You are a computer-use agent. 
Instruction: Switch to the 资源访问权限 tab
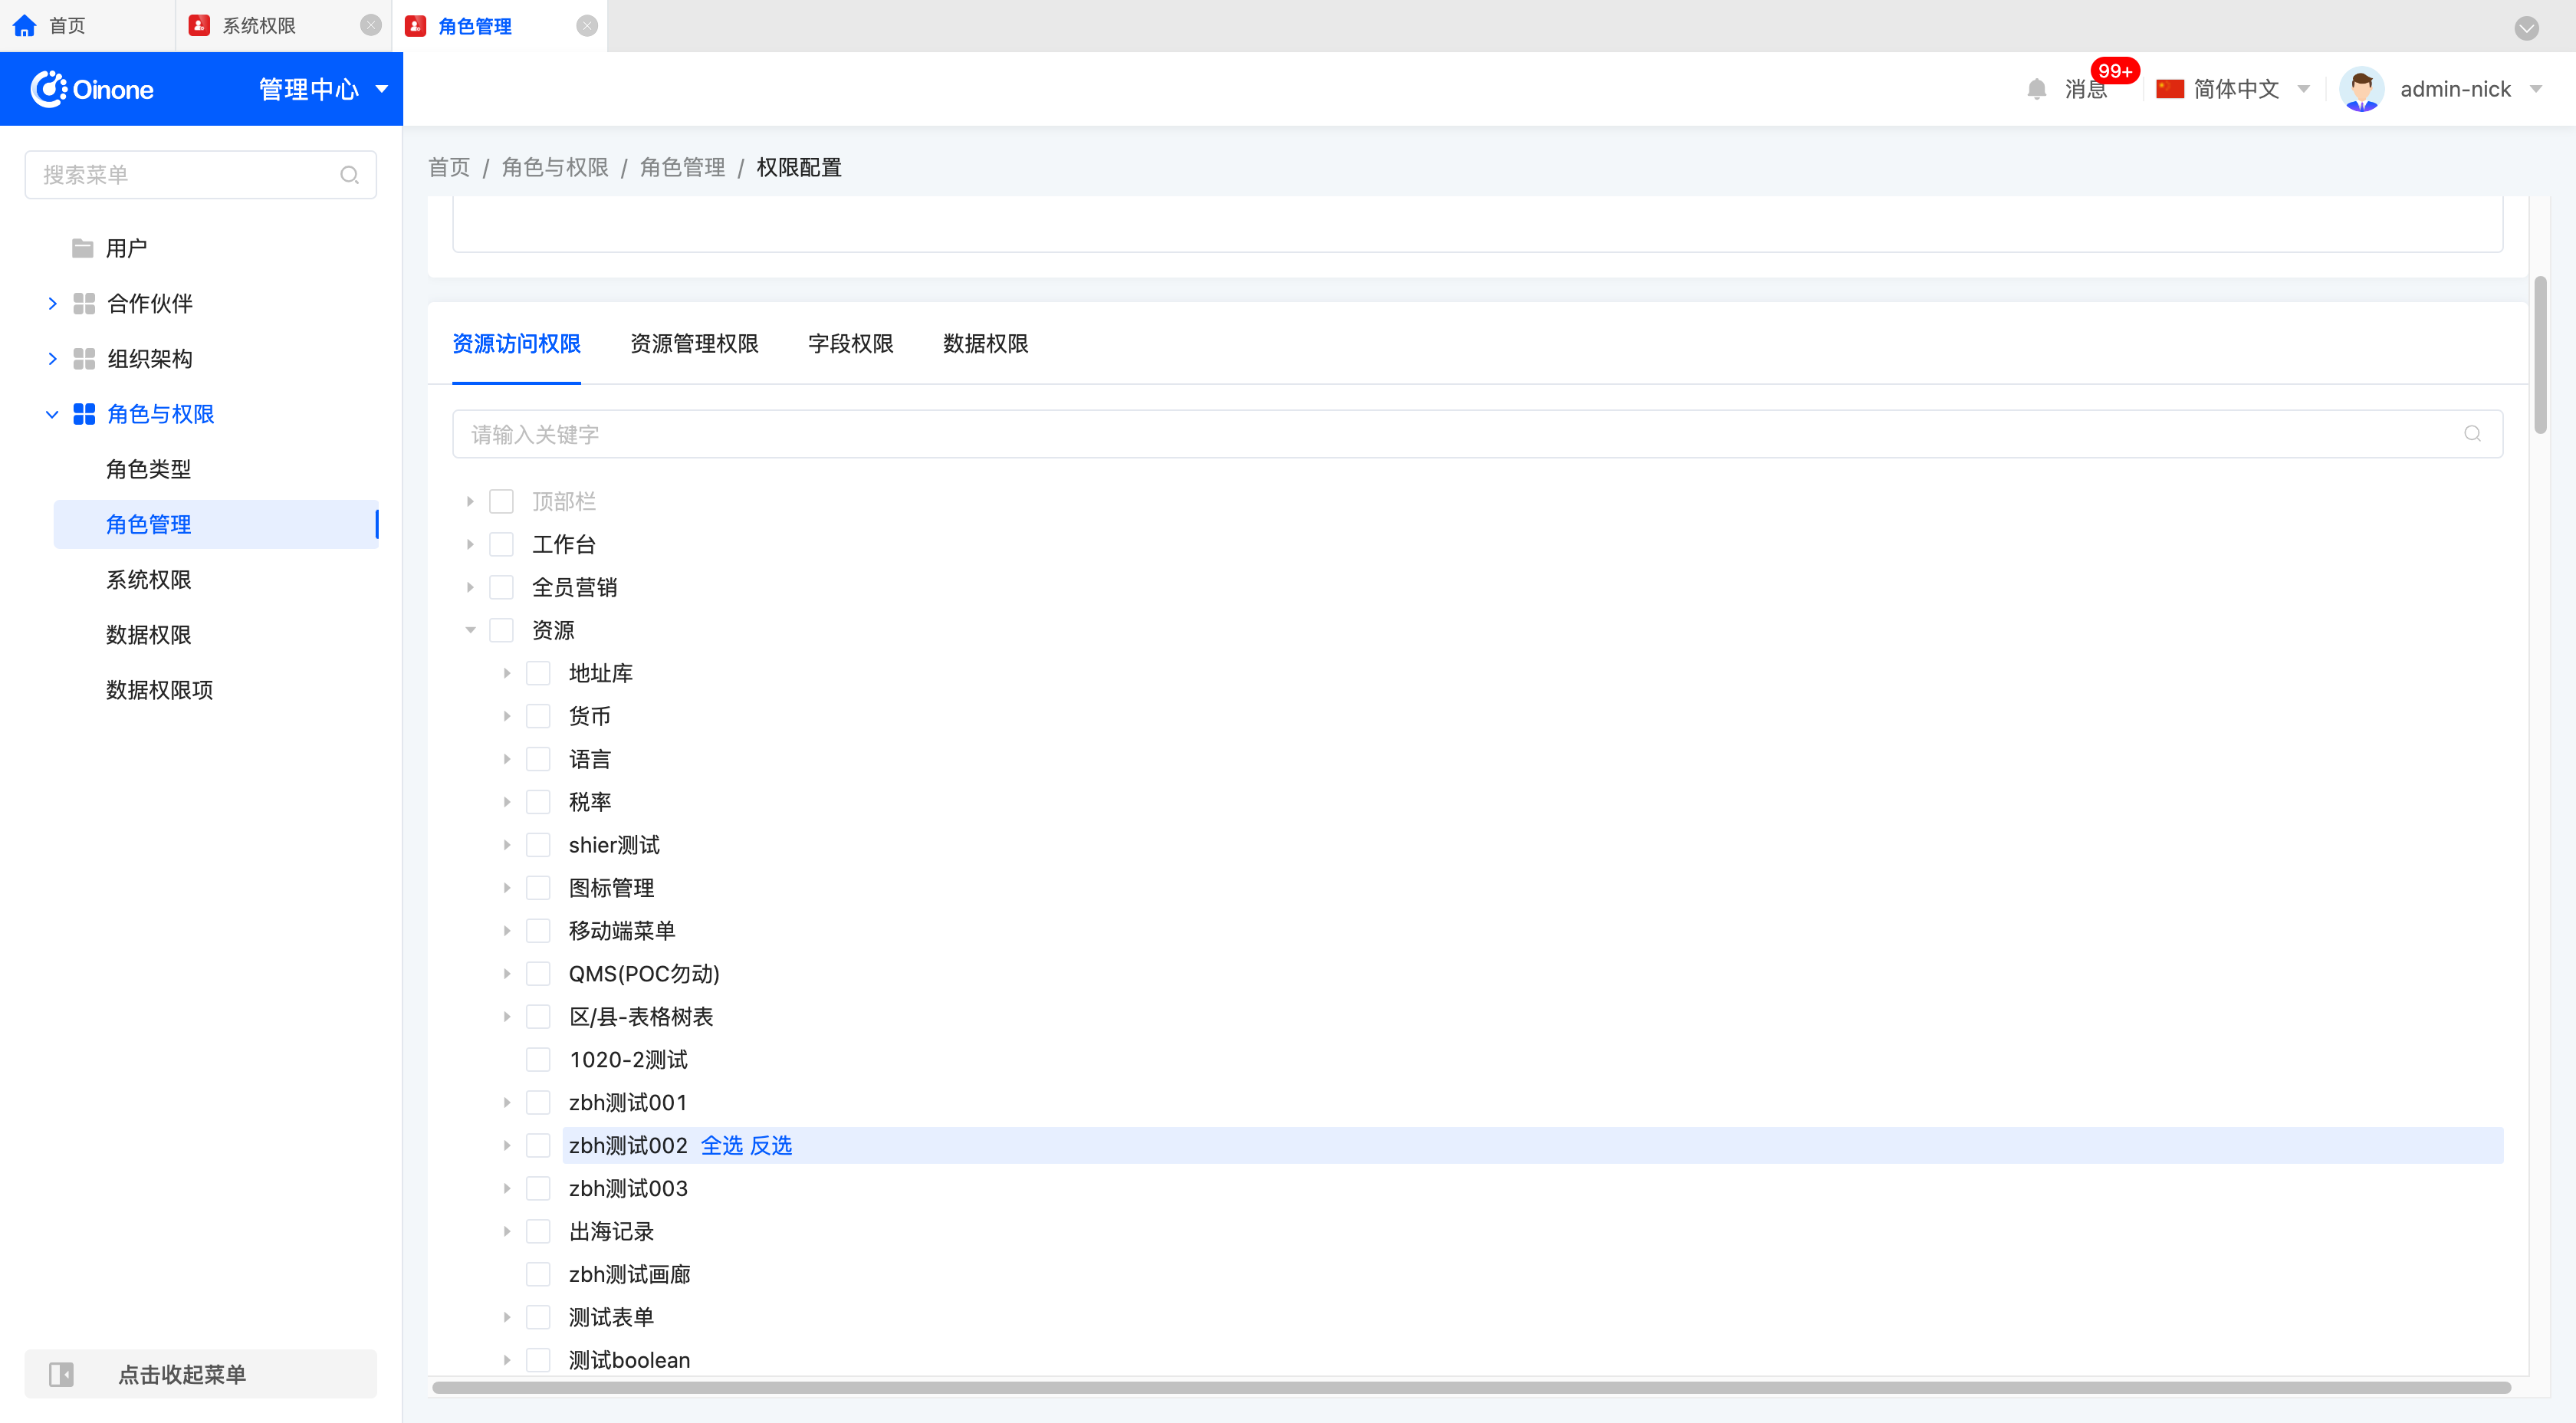516,344
